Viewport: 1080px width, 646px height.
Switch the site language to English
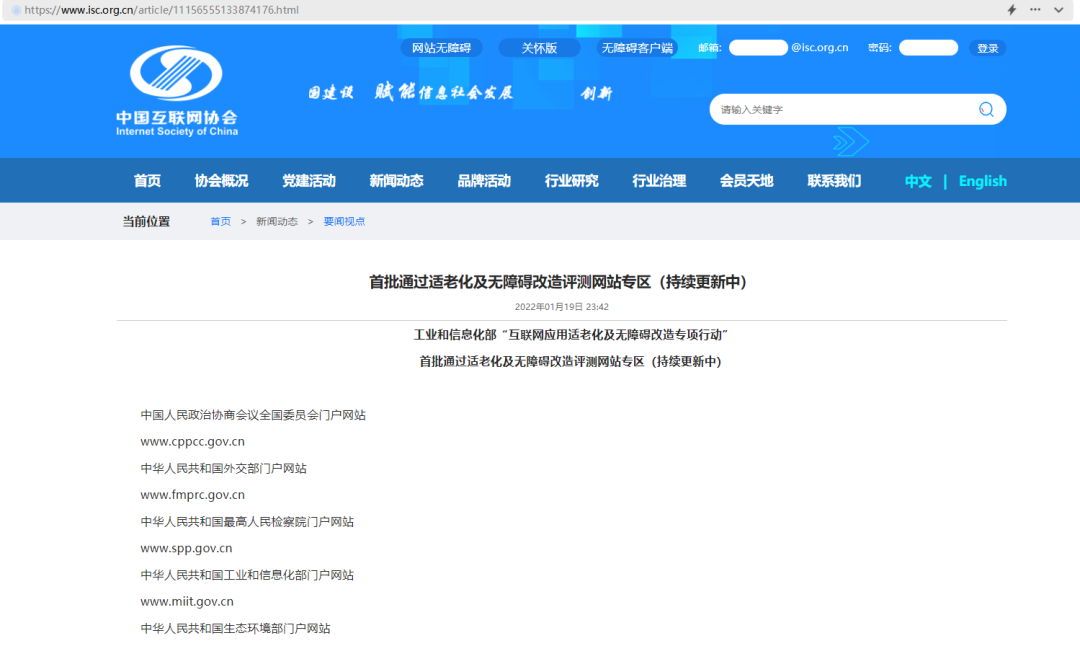tap(982, 180)
